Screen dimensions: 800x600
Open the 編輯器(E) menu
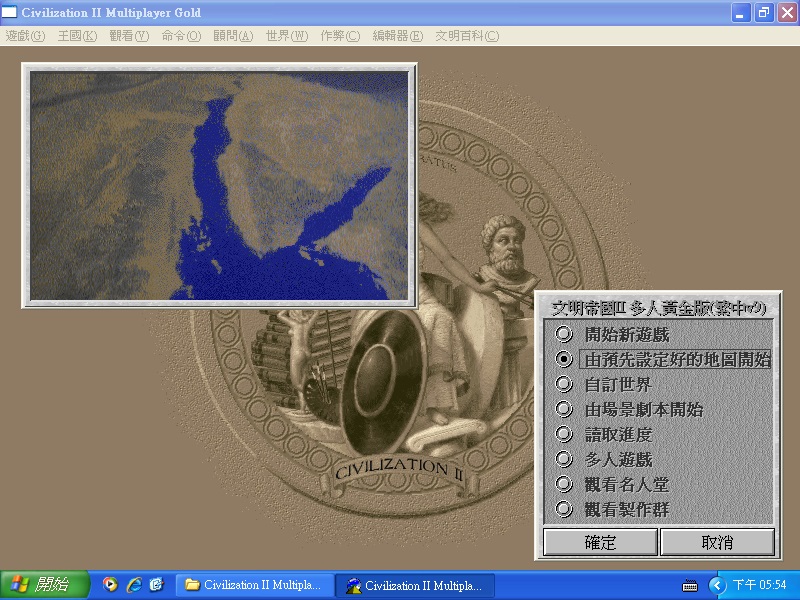click(x=397, y=36)
